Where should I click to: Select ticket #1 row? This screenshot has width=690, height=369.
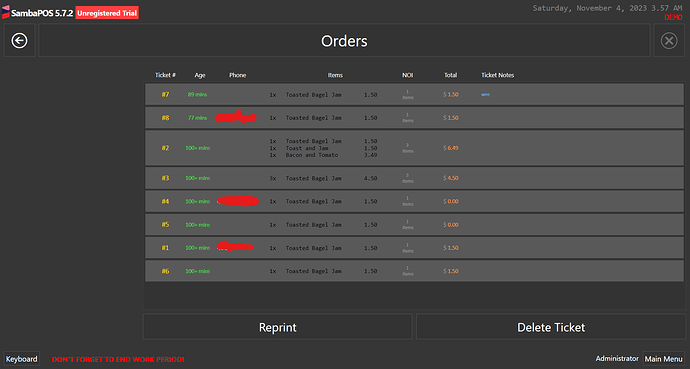click(x=415, y=248)
